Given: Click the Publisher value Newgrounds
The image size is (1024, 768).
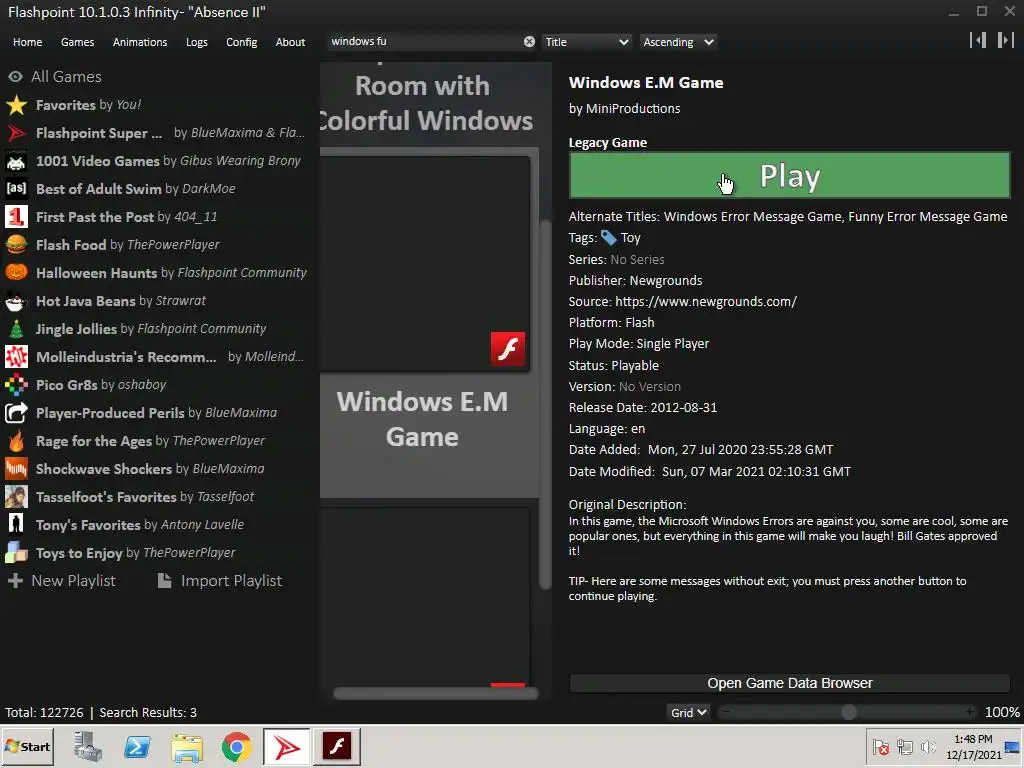Looking at the screenshot, I should pos(665,281).
